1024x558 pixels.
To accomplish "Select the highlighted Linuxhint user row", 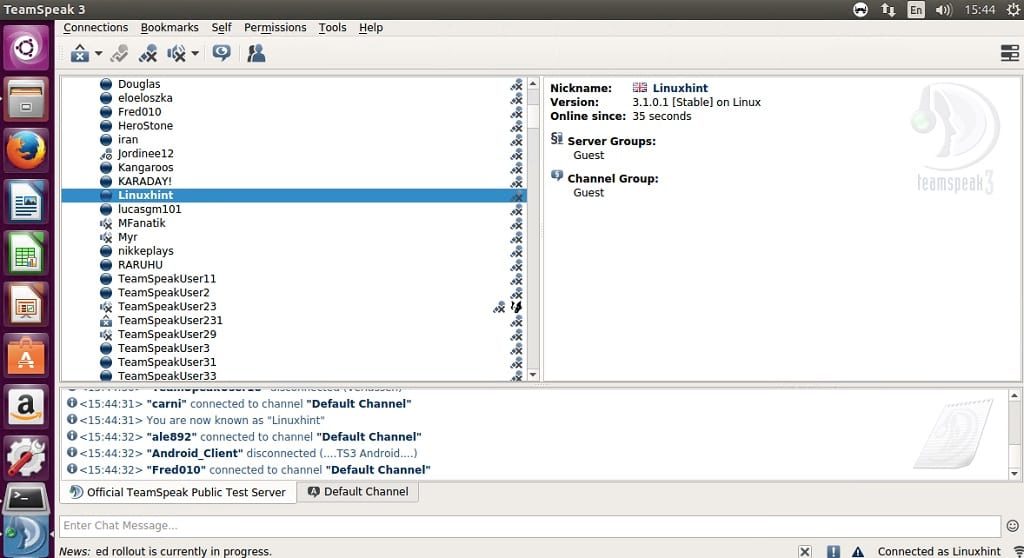I will 294,195.
